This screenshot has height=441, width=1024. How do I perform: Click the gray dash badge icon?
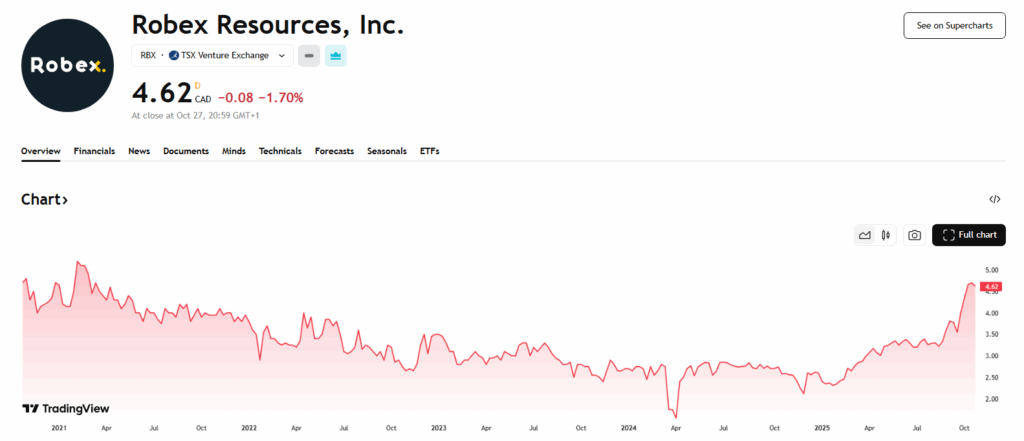click(x=310, y=55)
